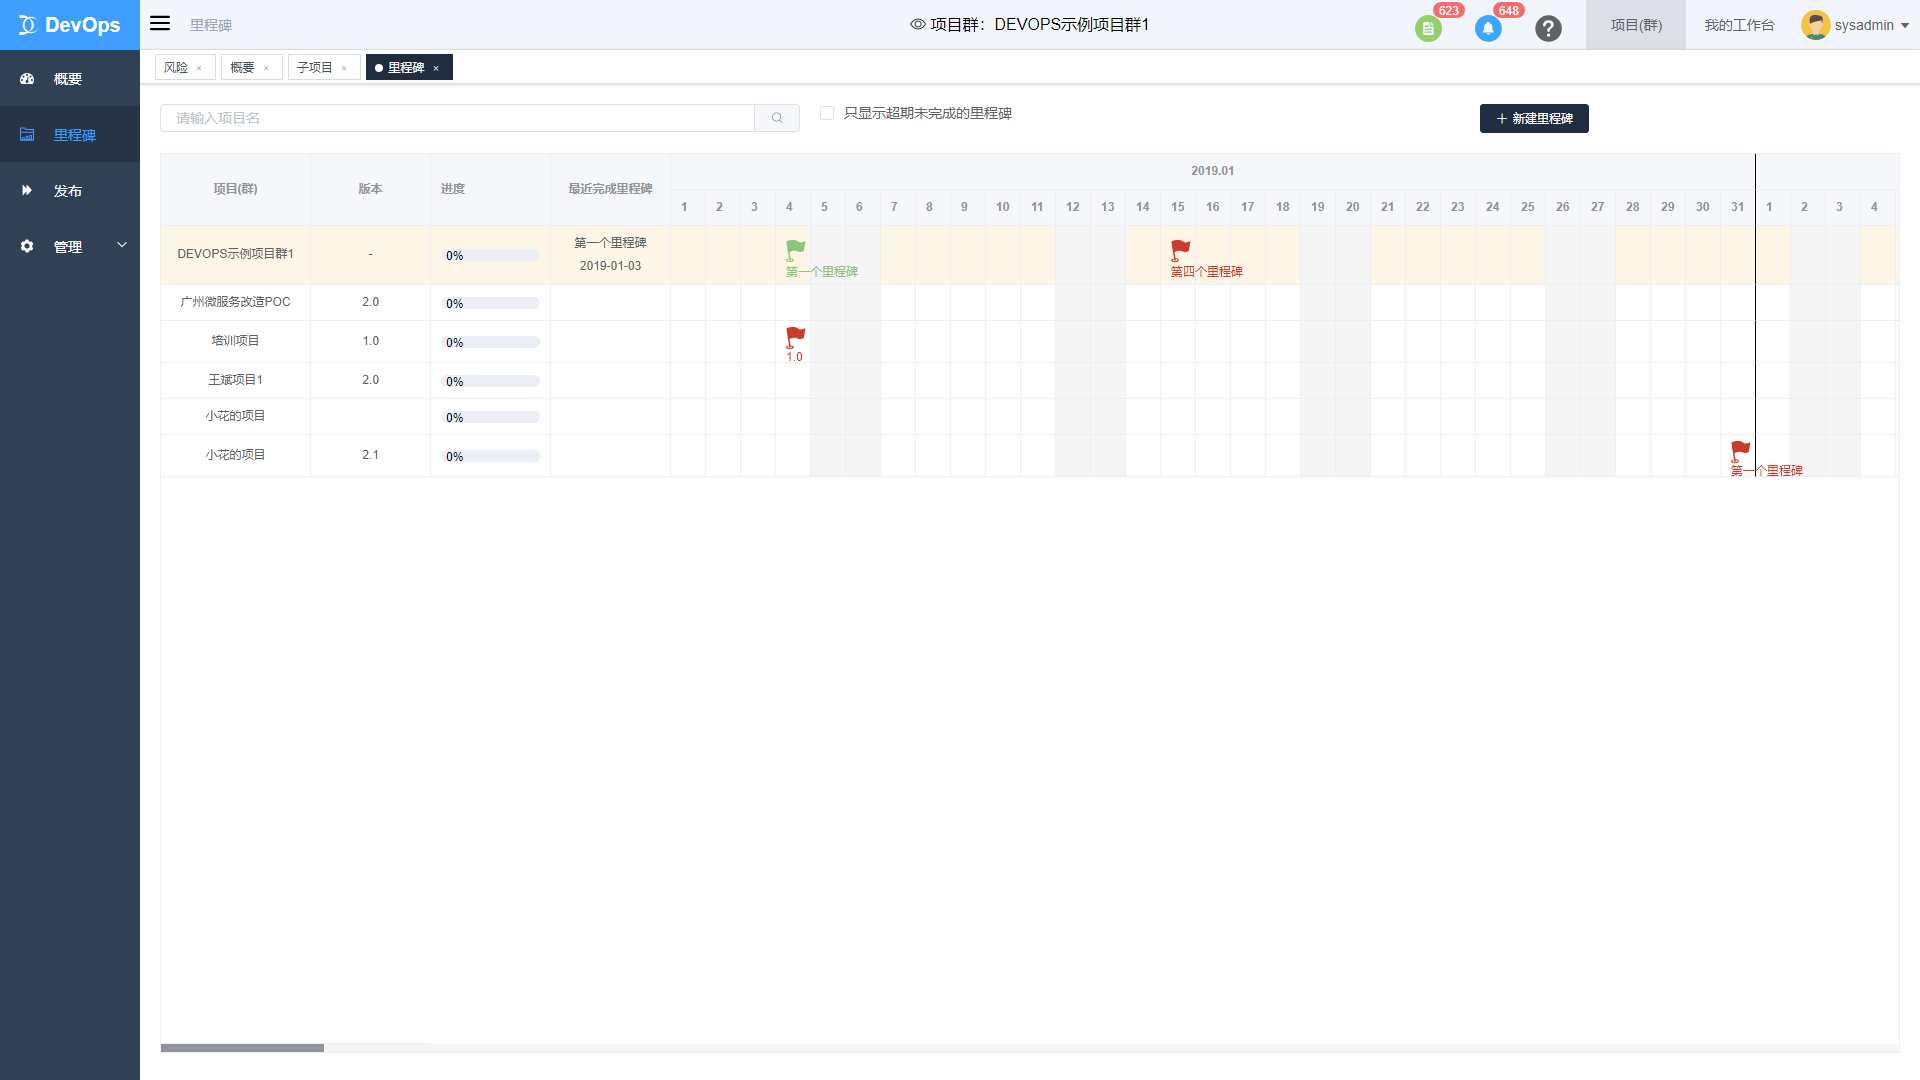Click the 新建里程碑 button
Viewport: 1920px width, 1080px height.
[x=1534, y=118]
